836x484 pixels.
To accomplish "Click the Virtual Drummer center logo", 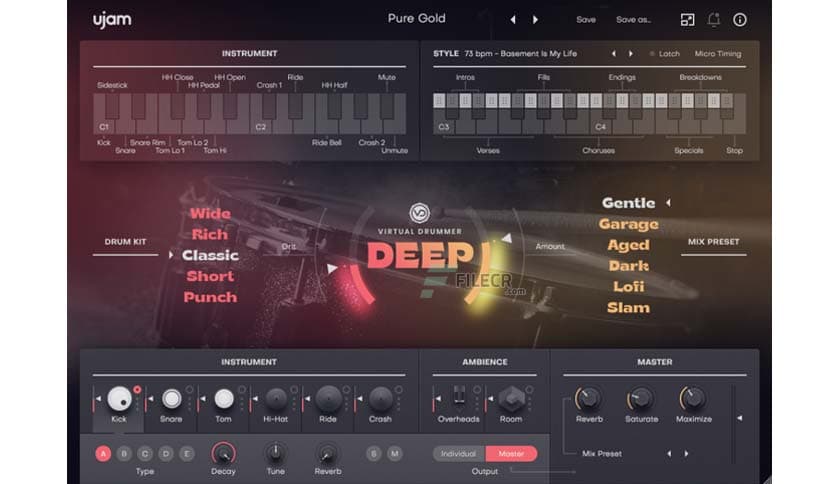I will click(x=420, y=213).
